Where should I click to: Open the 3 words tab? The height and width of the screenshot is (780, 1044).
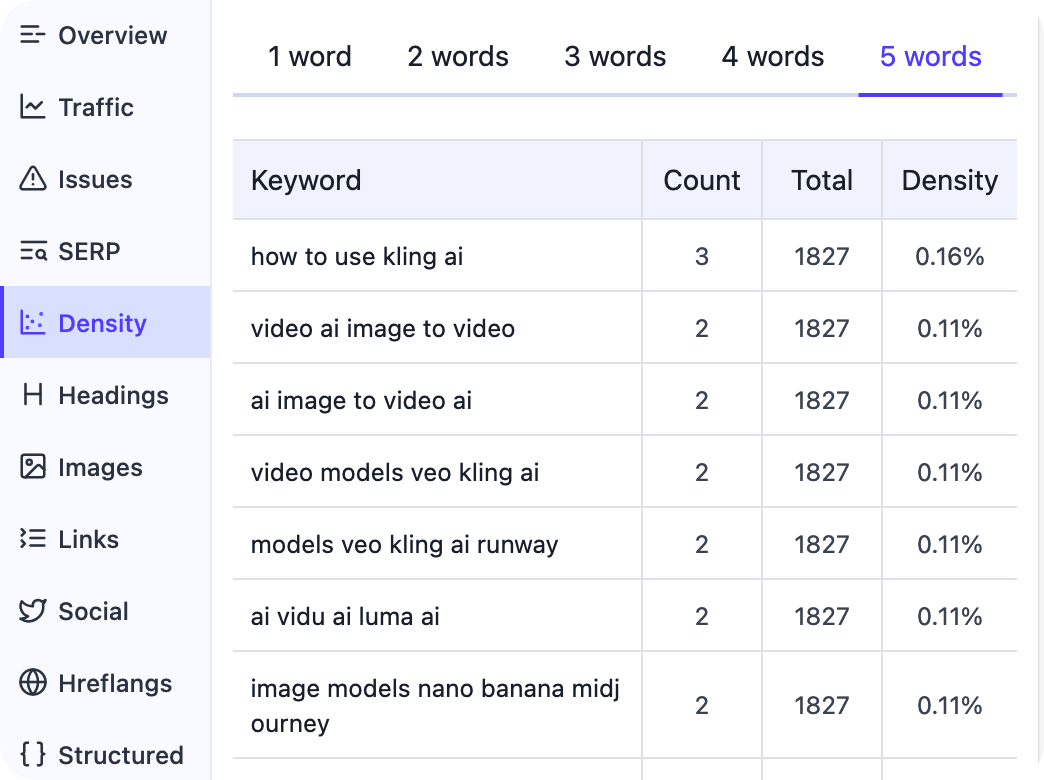tap(615, 57)
